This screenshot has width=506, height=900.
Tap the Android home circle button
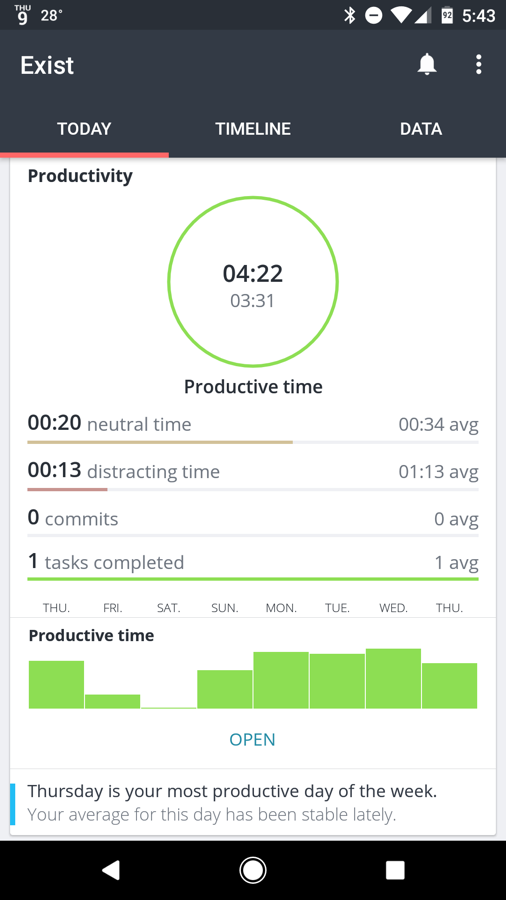(x=252, y=870)
